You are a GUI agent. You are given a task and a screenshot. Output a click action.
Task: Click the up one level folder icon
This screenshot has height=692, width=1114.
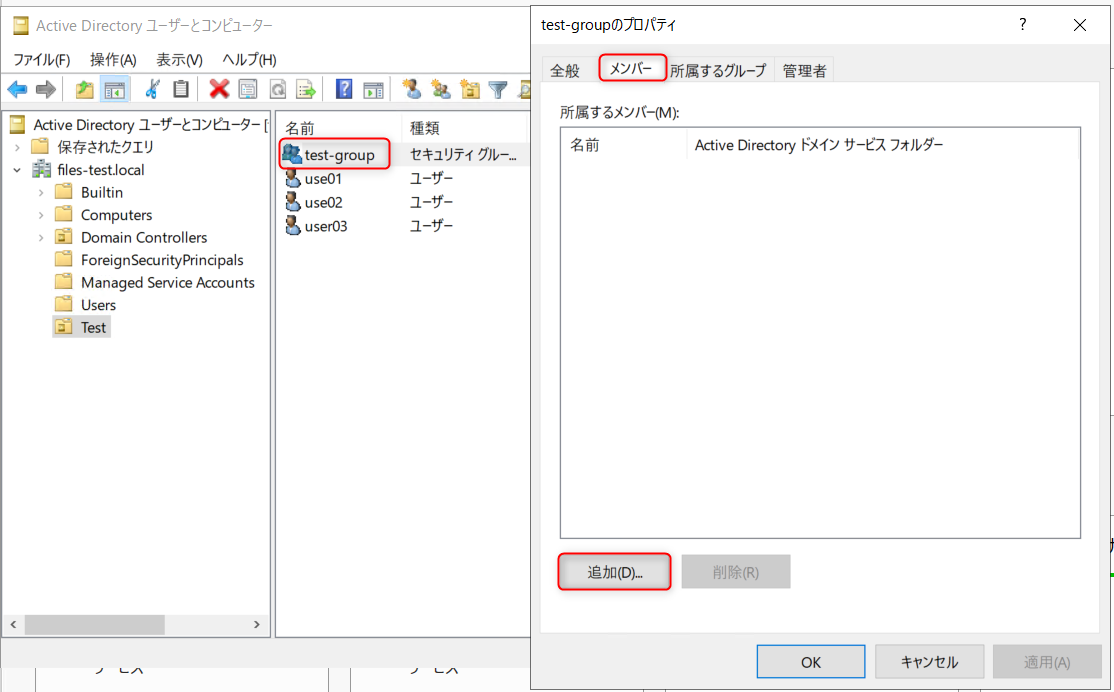pyautogui.click(x=85, y=89)
